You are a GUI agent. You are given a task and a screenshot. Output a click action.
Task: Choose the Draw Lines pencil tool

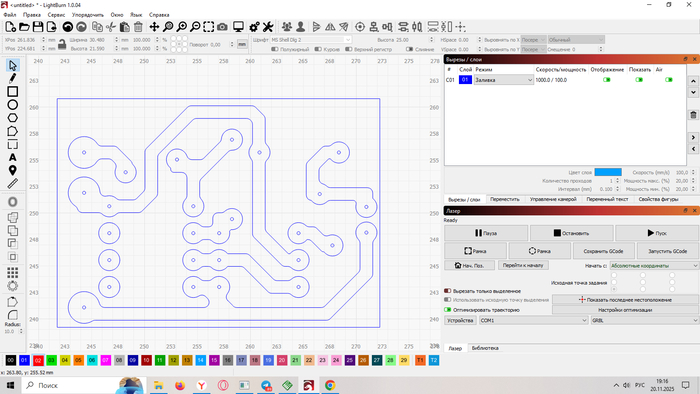pos(12,79)
